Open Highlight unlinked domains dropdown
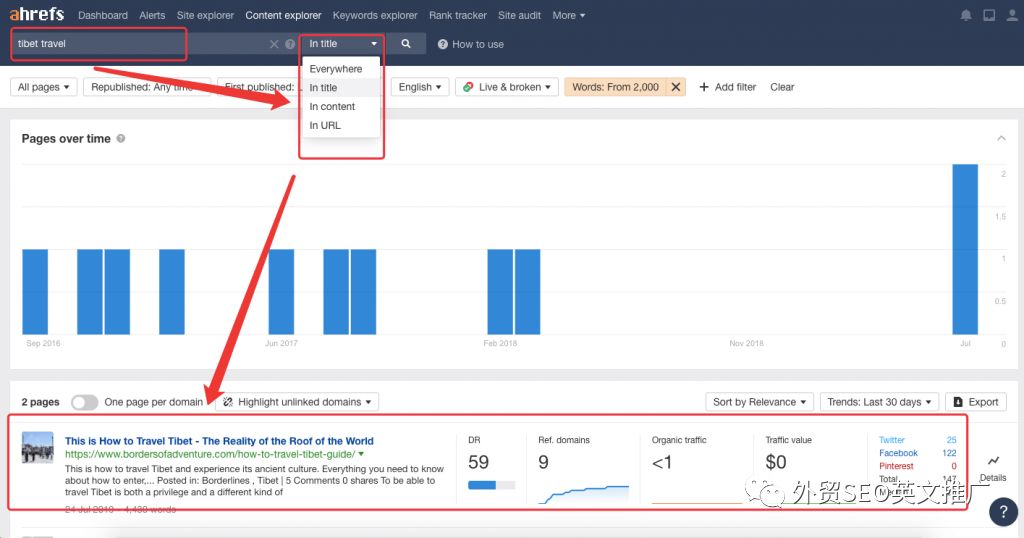 pos(297,402)
